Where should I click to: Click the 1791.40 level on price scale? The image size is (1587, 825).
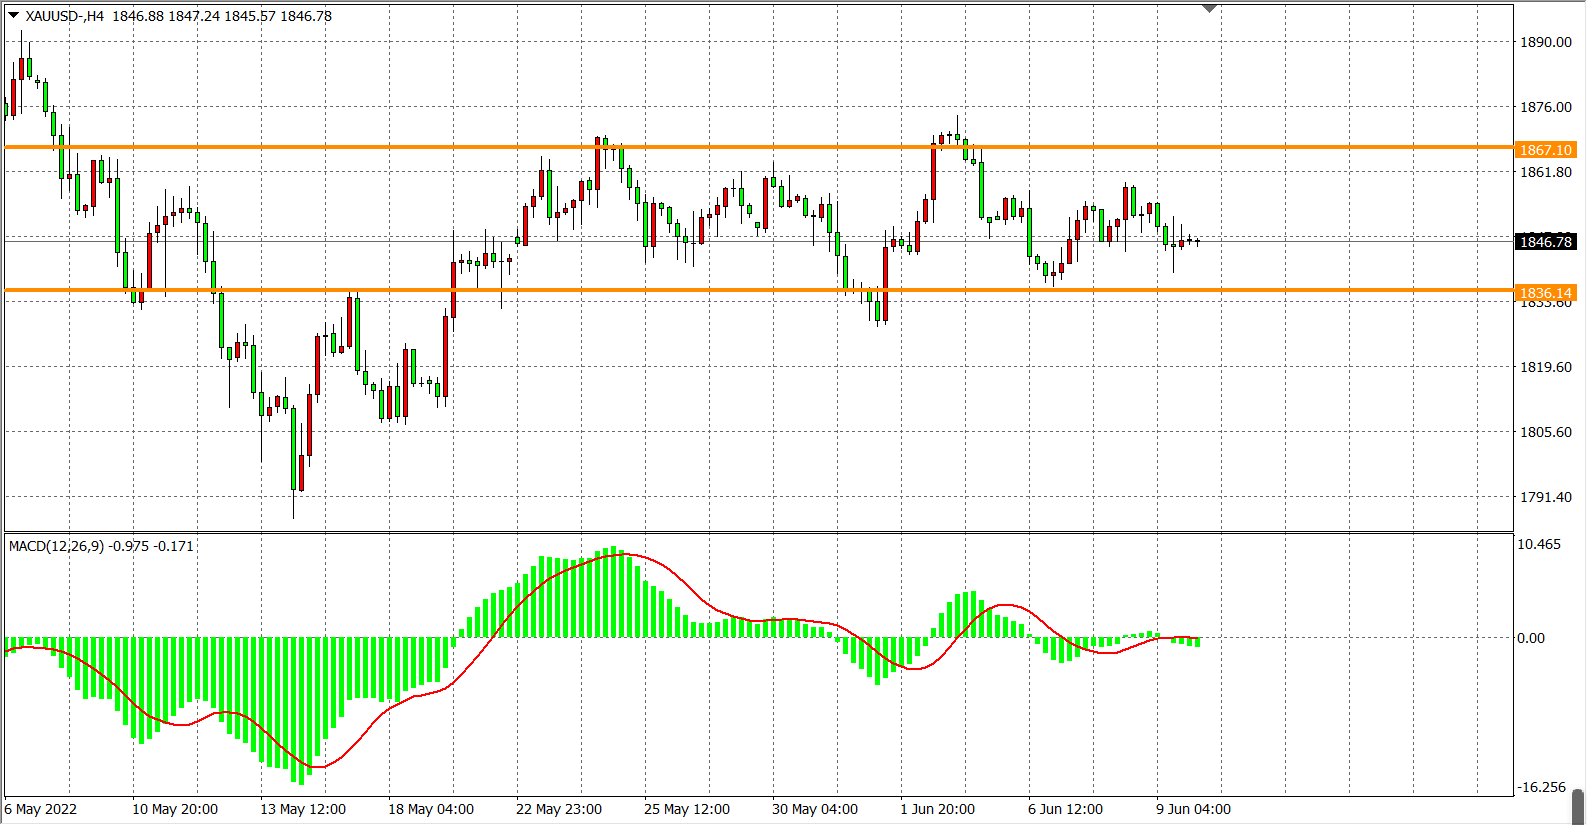[x=1545, y=497]
